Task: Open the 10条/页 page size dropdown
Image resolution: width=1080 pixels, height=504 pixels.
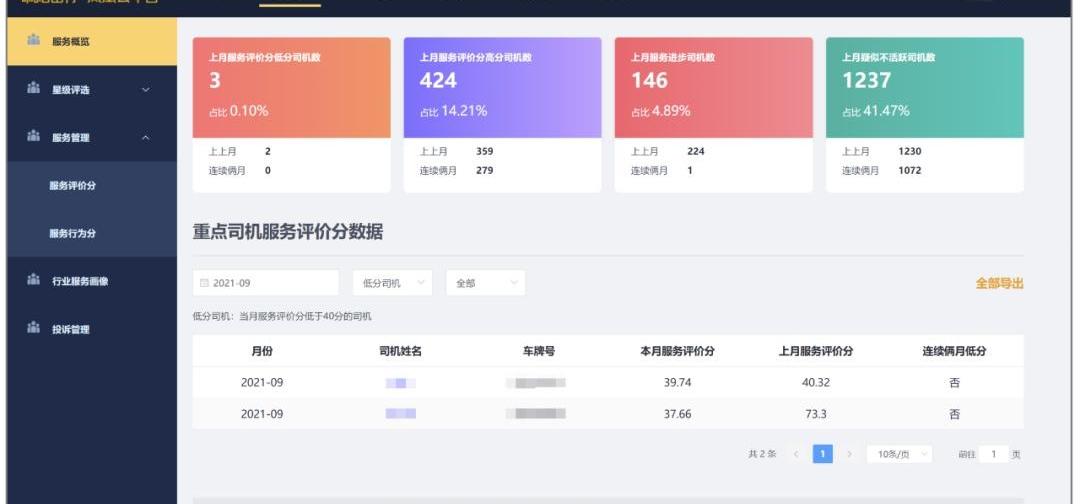Action: click(898, 454)
